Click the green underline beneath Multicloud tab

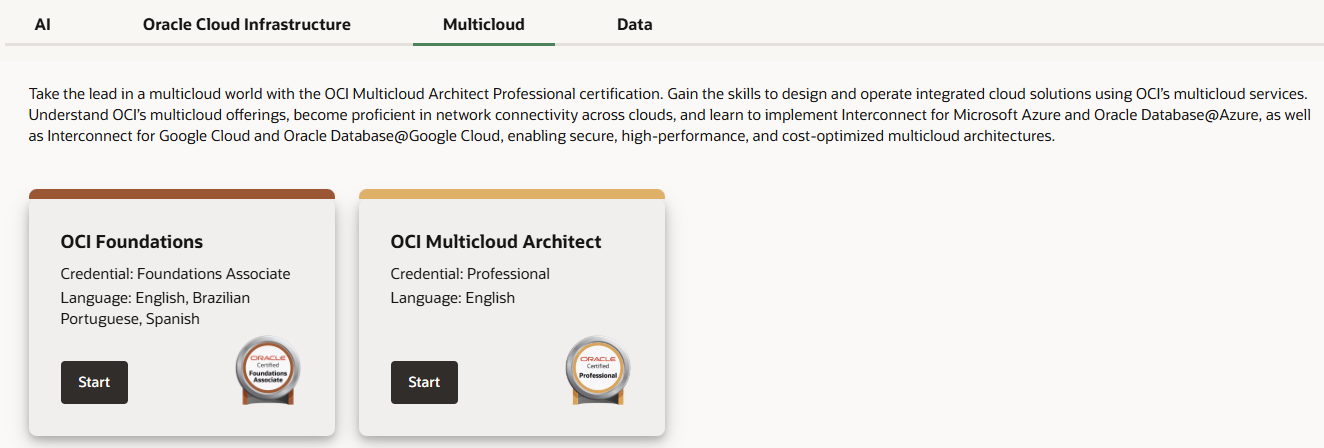[484, 44]
